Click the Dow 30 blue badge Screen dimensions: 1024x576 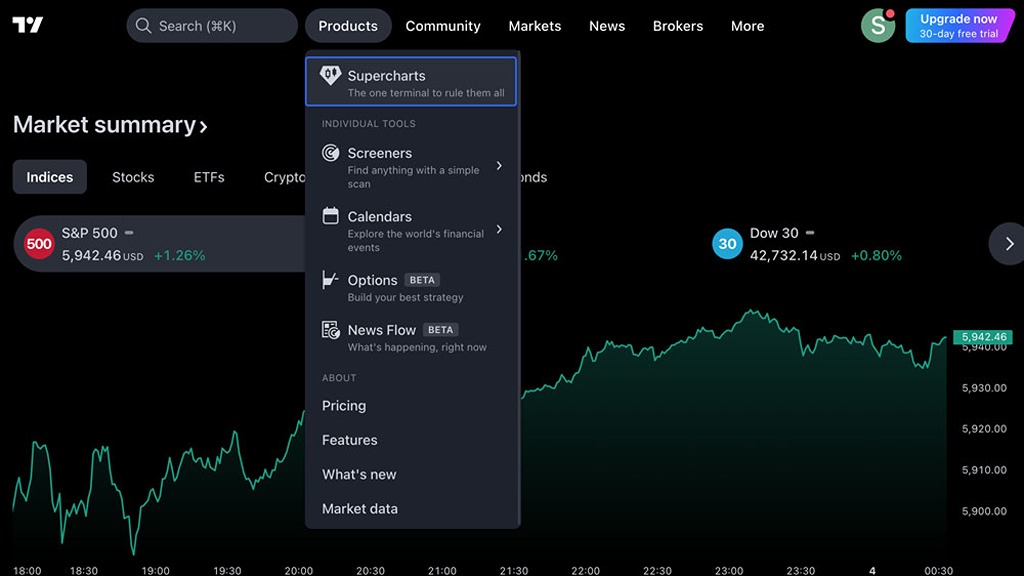coord(727,244)
